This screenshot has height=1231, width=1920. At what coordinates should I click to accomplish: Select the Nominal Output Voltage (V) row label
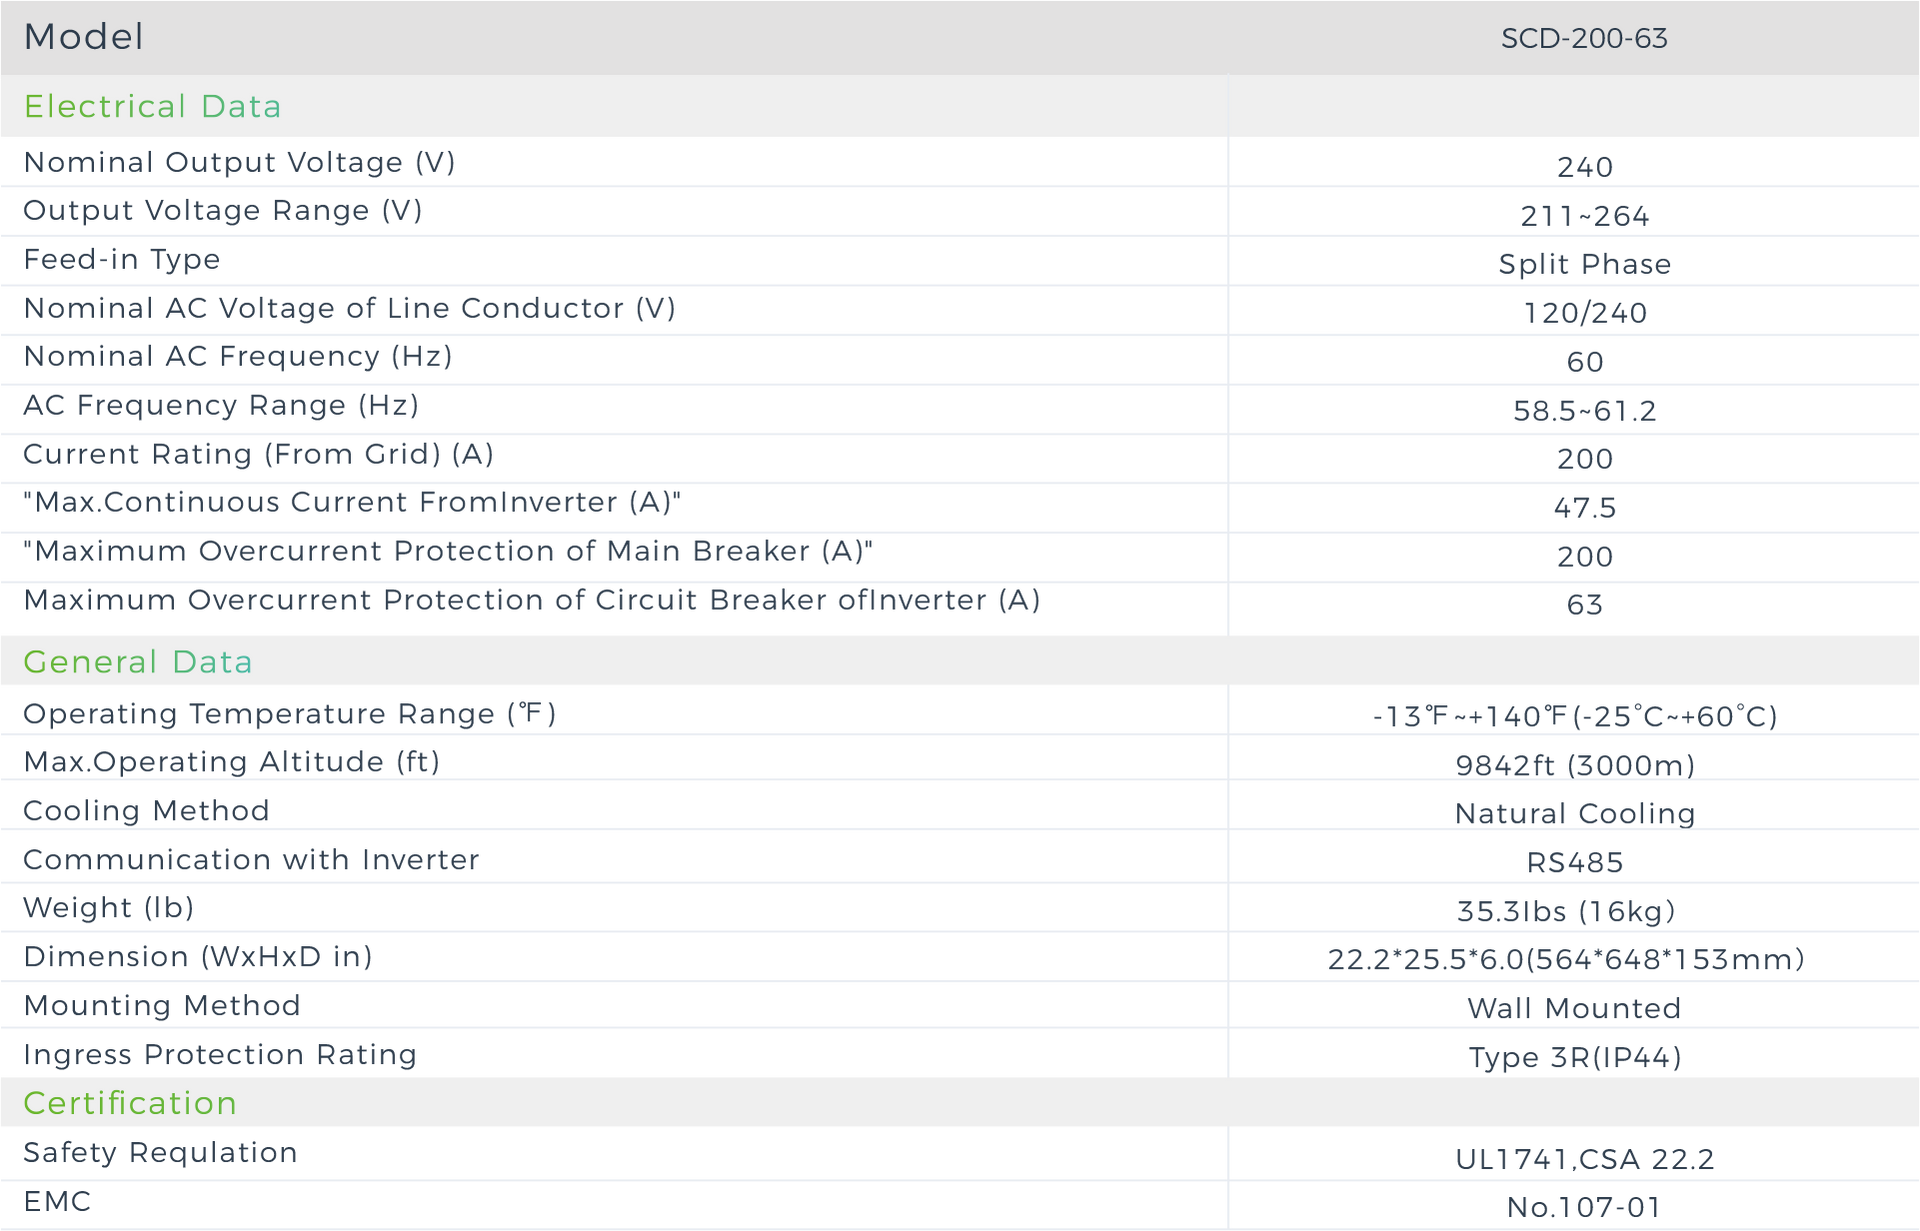239,162
